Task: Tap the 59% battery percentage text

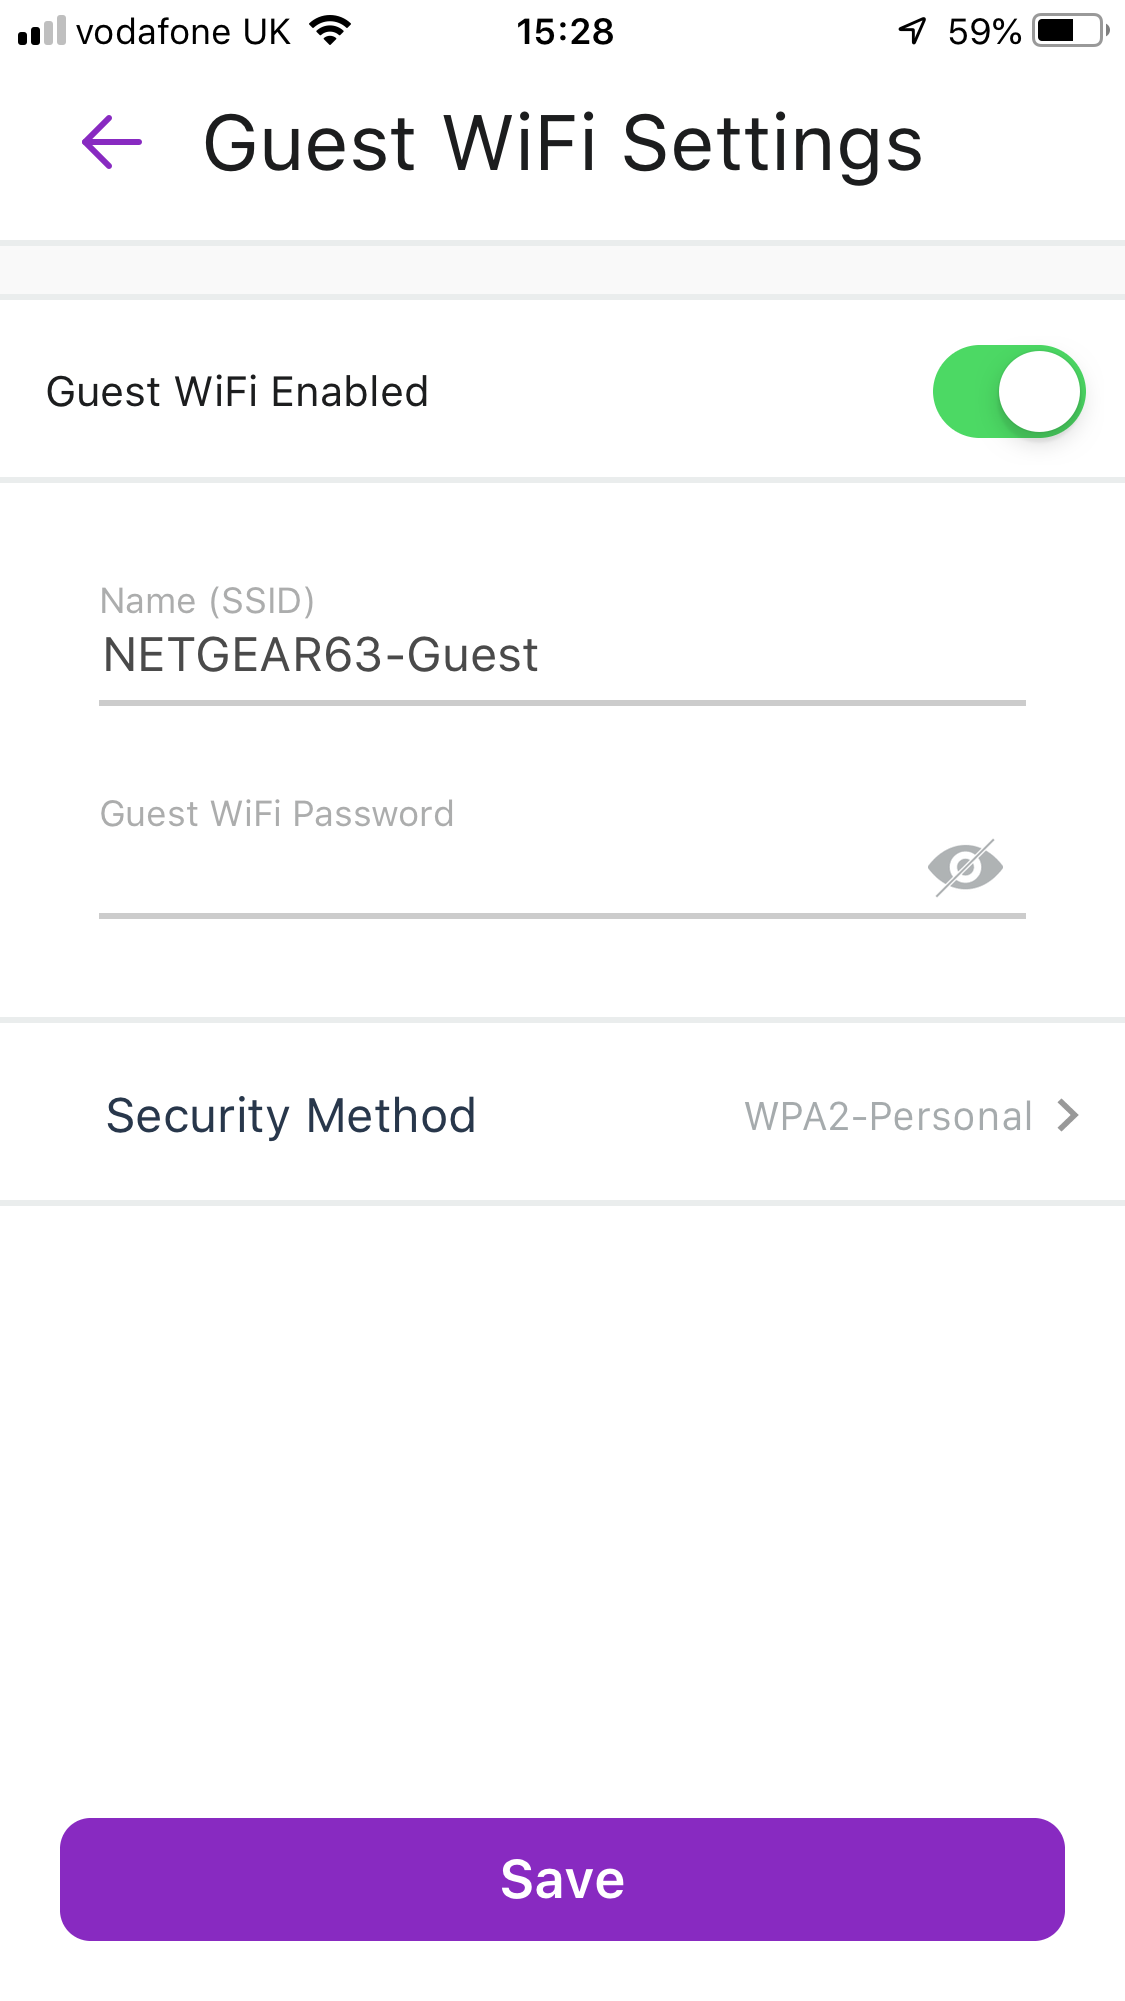Action: point(984,32)
